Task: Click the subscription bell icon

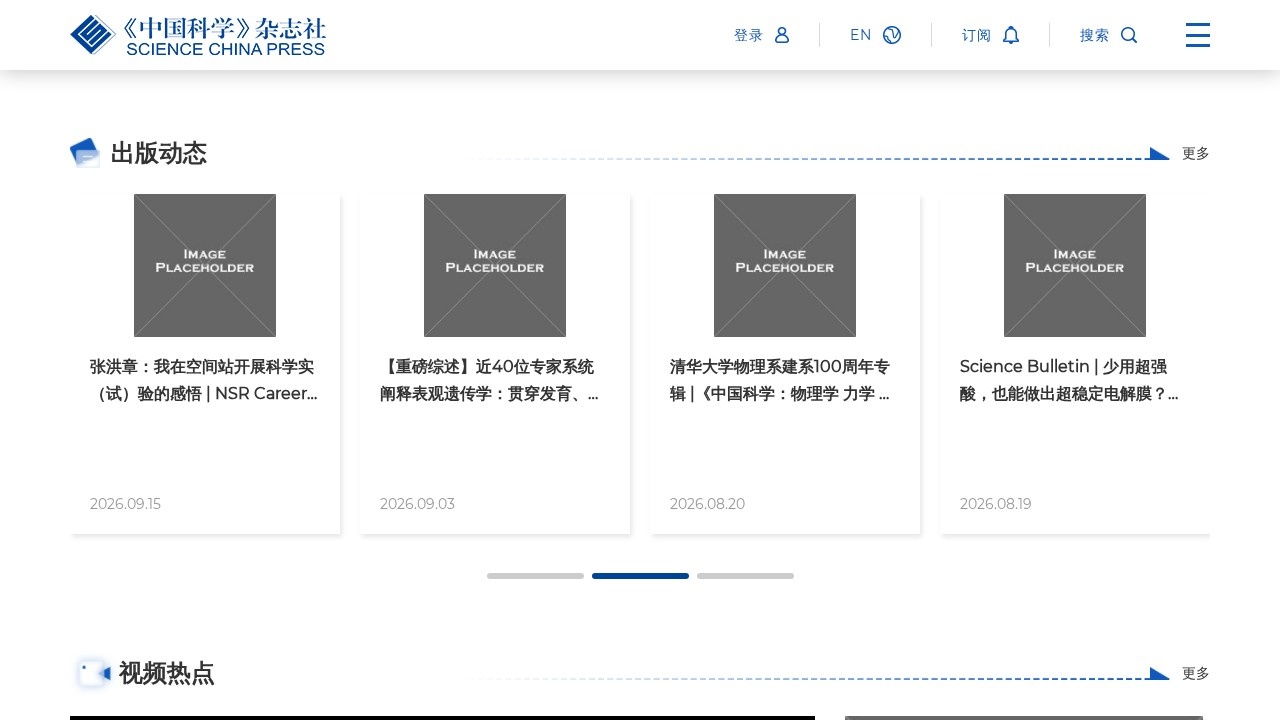Action: tap(1011, 35)
